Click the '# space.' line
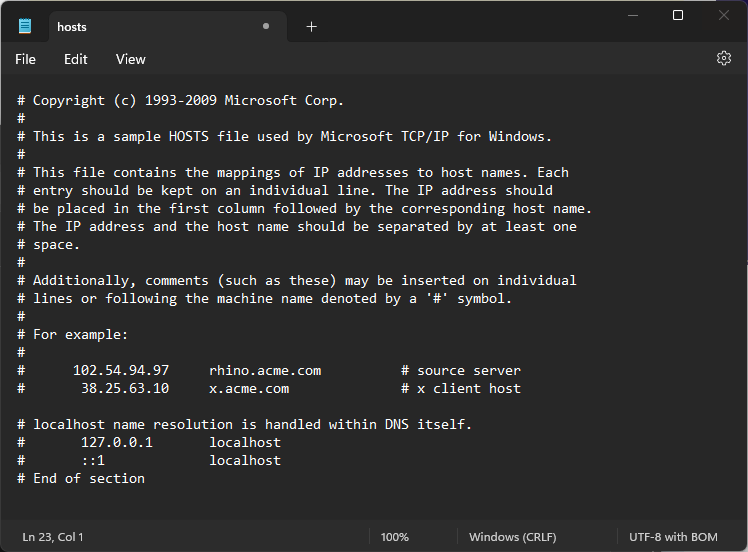Screen dimensions: 748x552 click(x=48, y=245)
